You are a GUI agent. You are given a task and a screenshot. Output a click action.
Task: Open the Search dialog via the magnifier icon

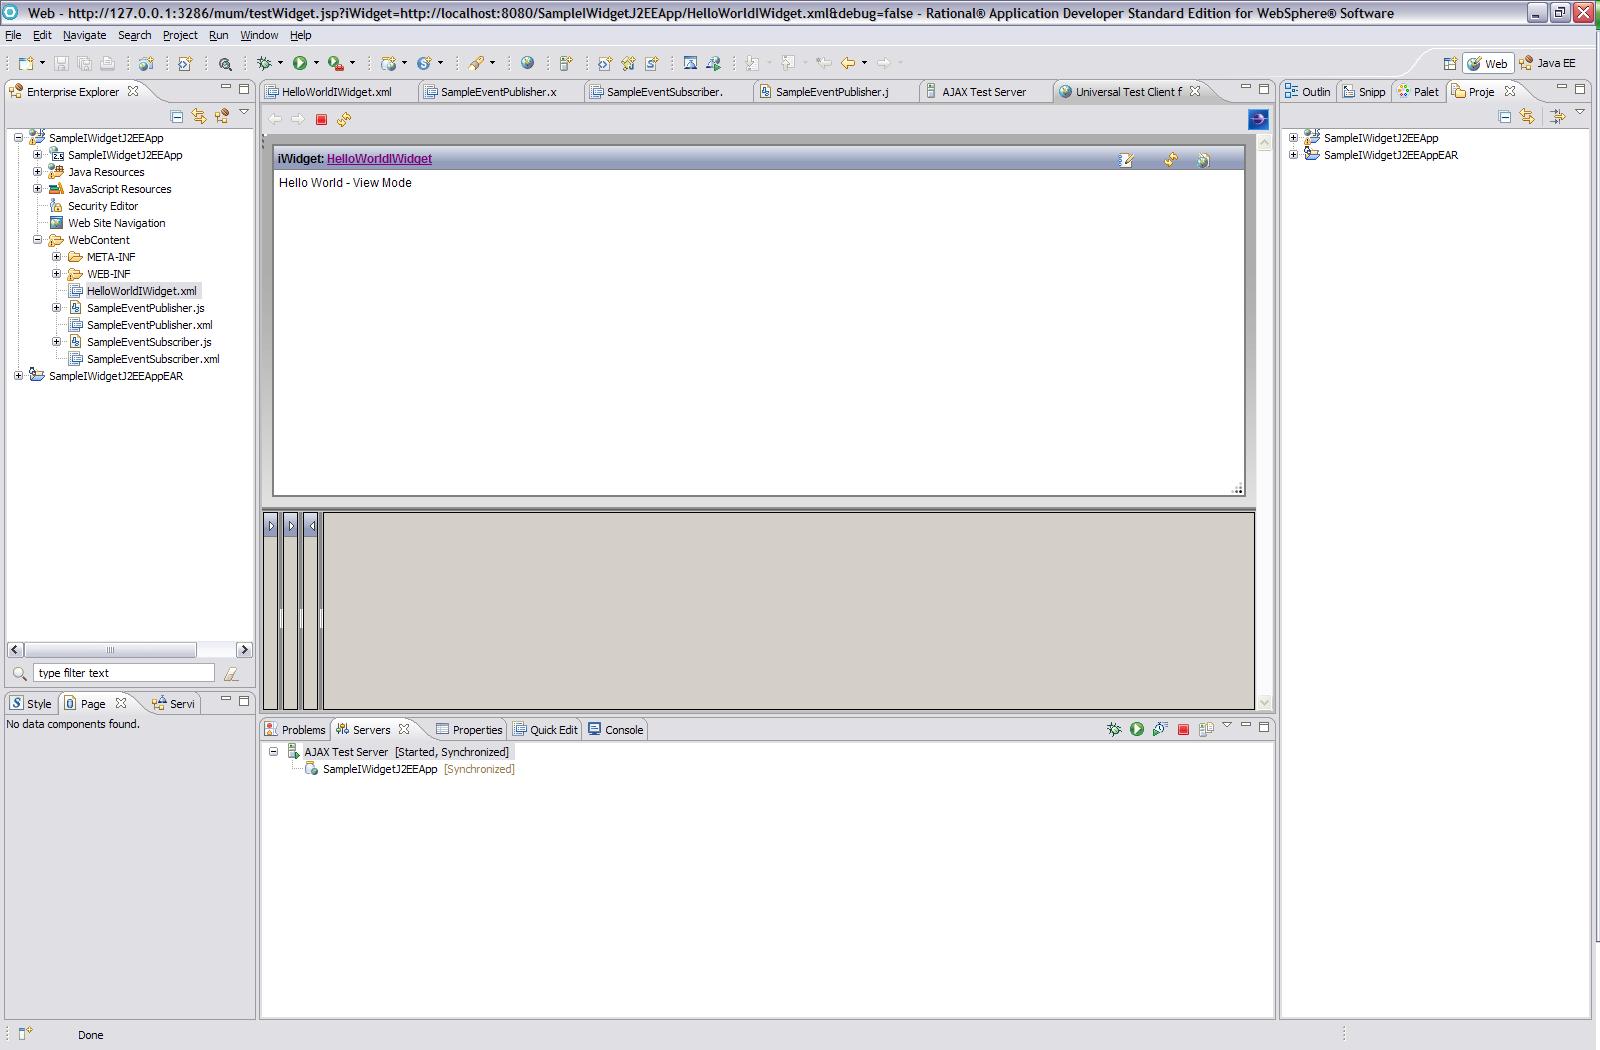click(x=226, y=62)
